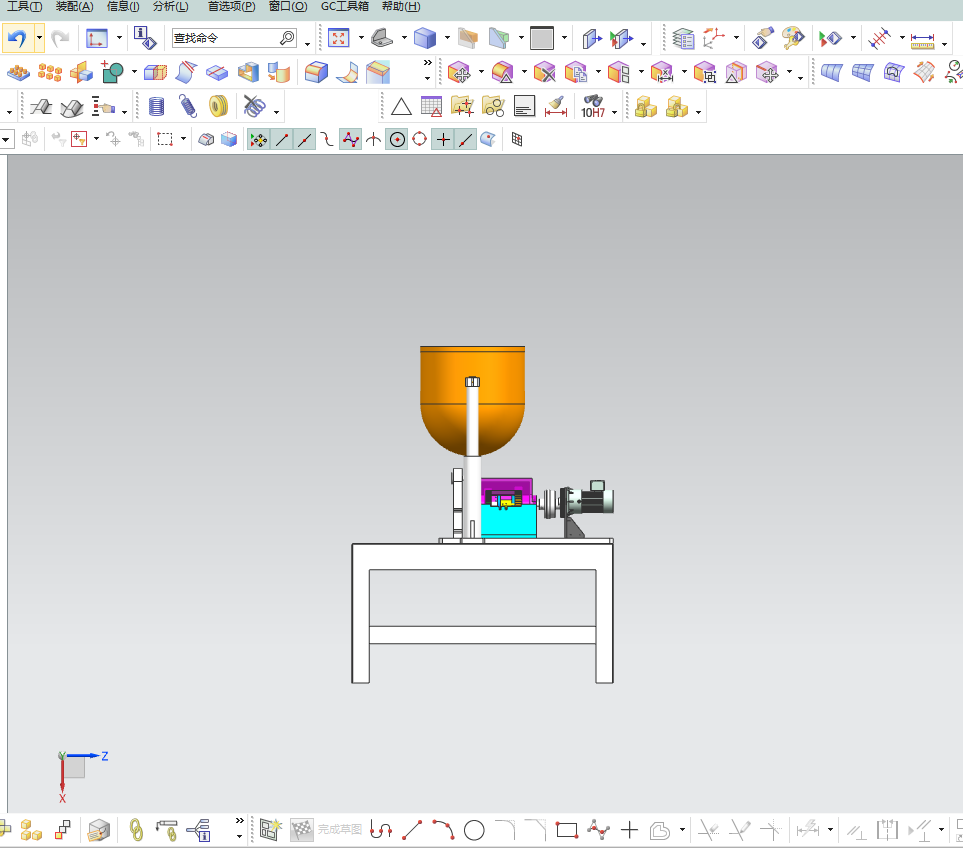
Task: Click the rectangle sketch tool in bottom toolbar
Action: [567, 831]
